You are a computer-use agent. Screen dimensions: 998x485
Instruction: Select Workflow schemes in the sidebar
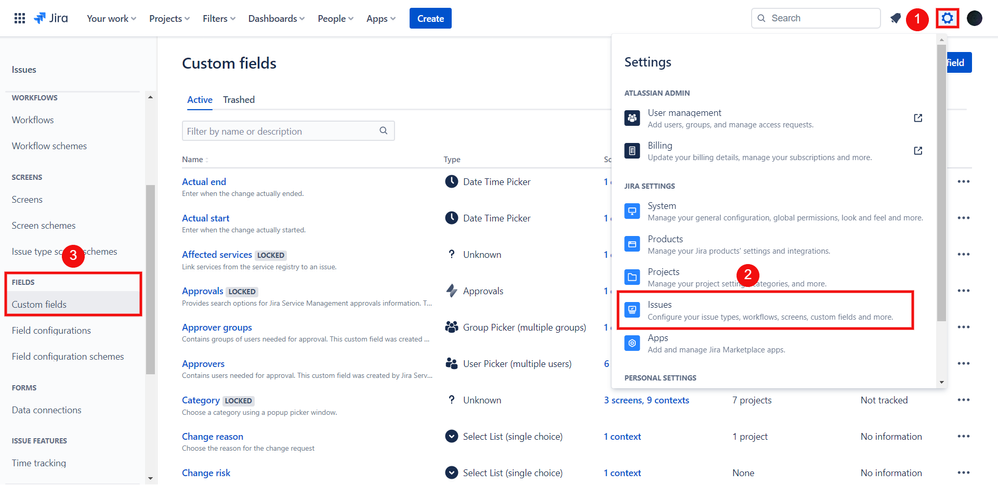49,146
